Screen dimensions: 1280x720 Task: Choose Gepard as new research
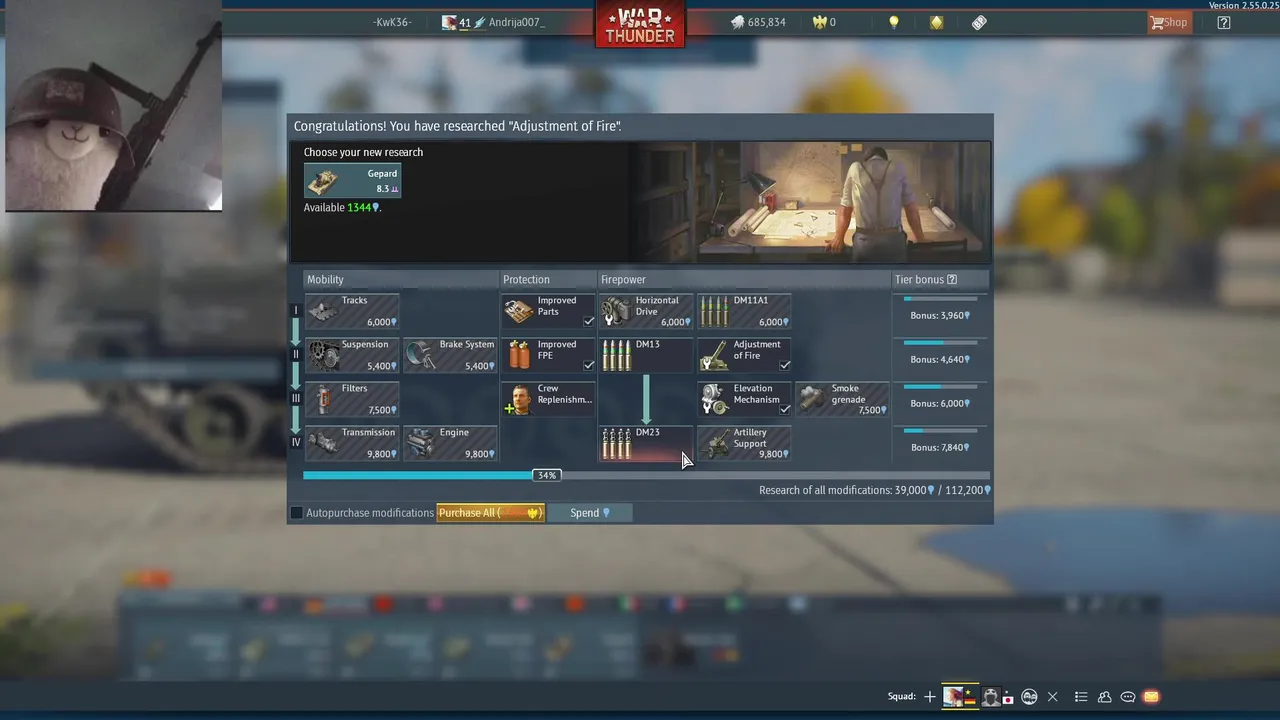coord(353,181)
